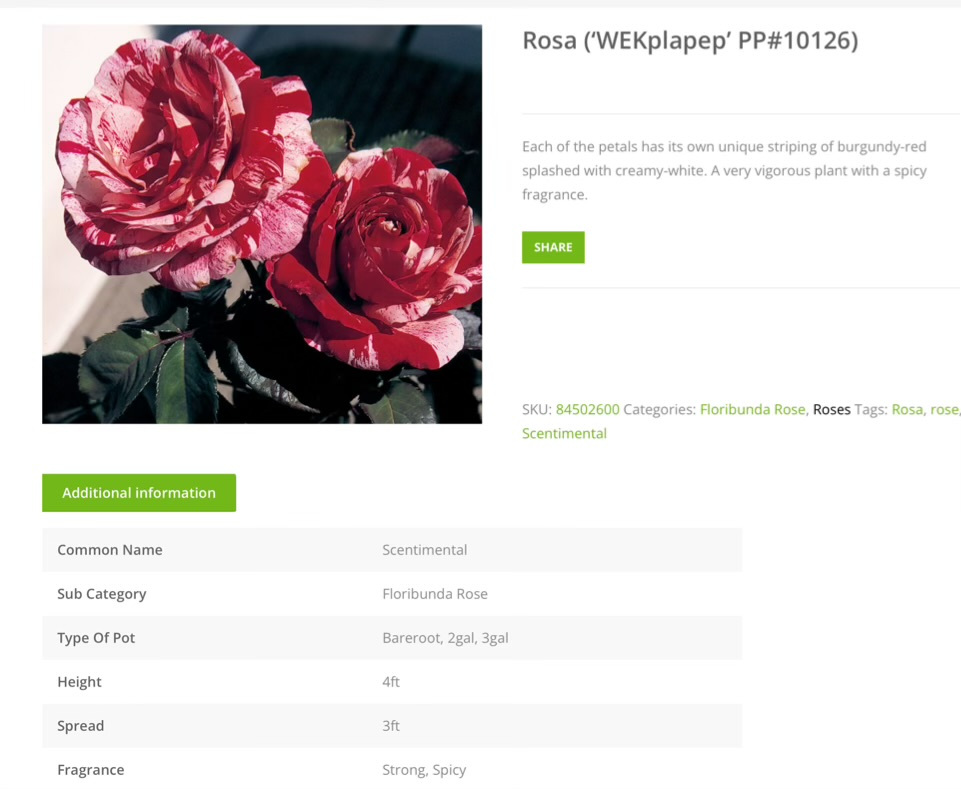Click the Scentimental common name value

[424, 550]
